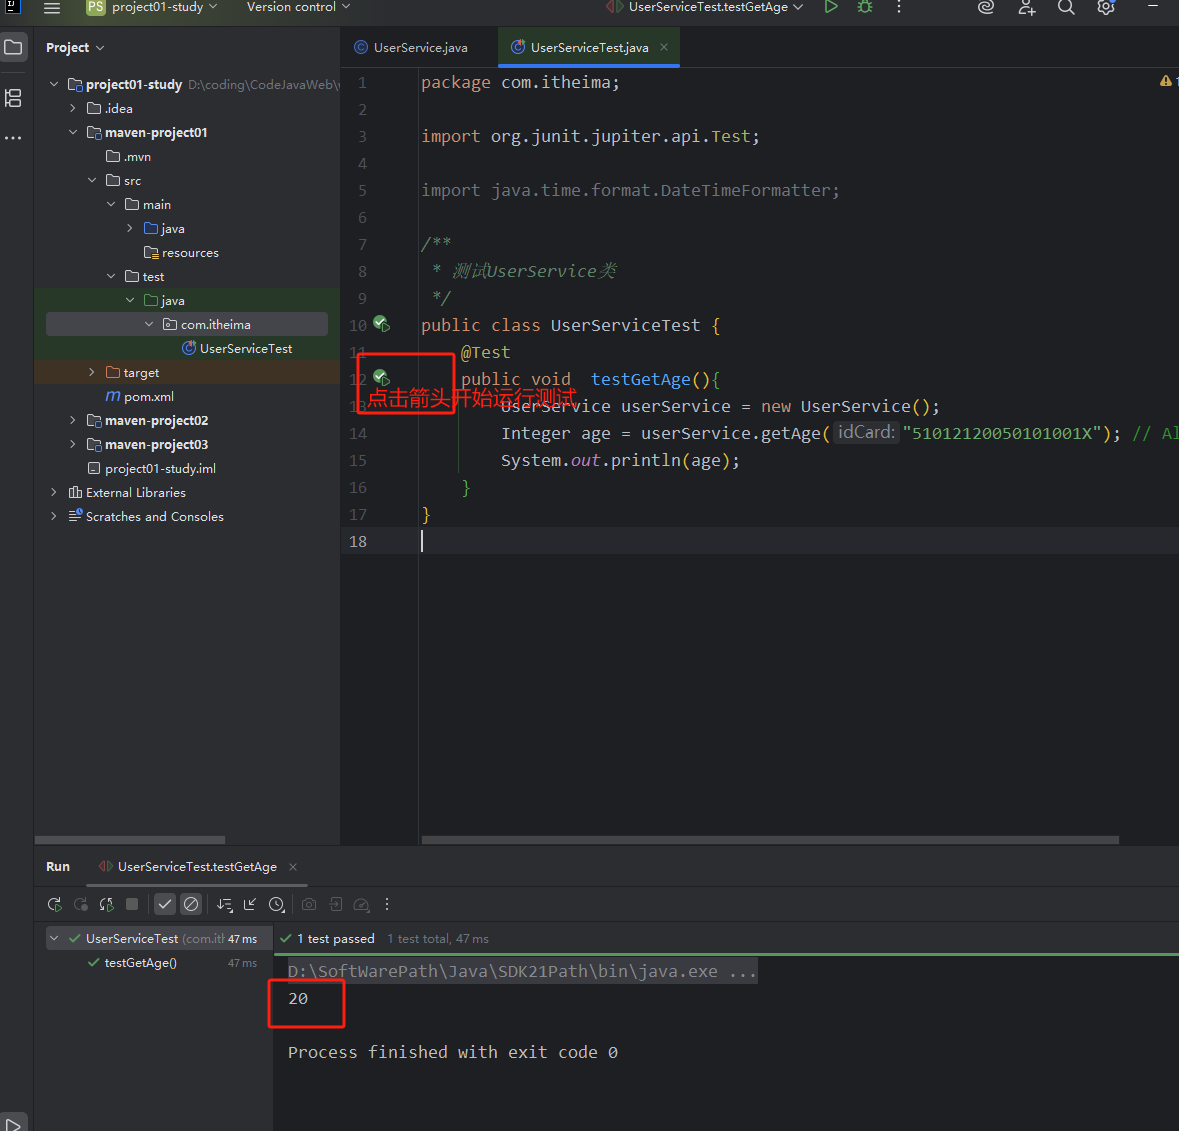Viewport: 1179px width, 1131px height.
Task: Toggle Show Ignored tests button
Action: [191, 904]
